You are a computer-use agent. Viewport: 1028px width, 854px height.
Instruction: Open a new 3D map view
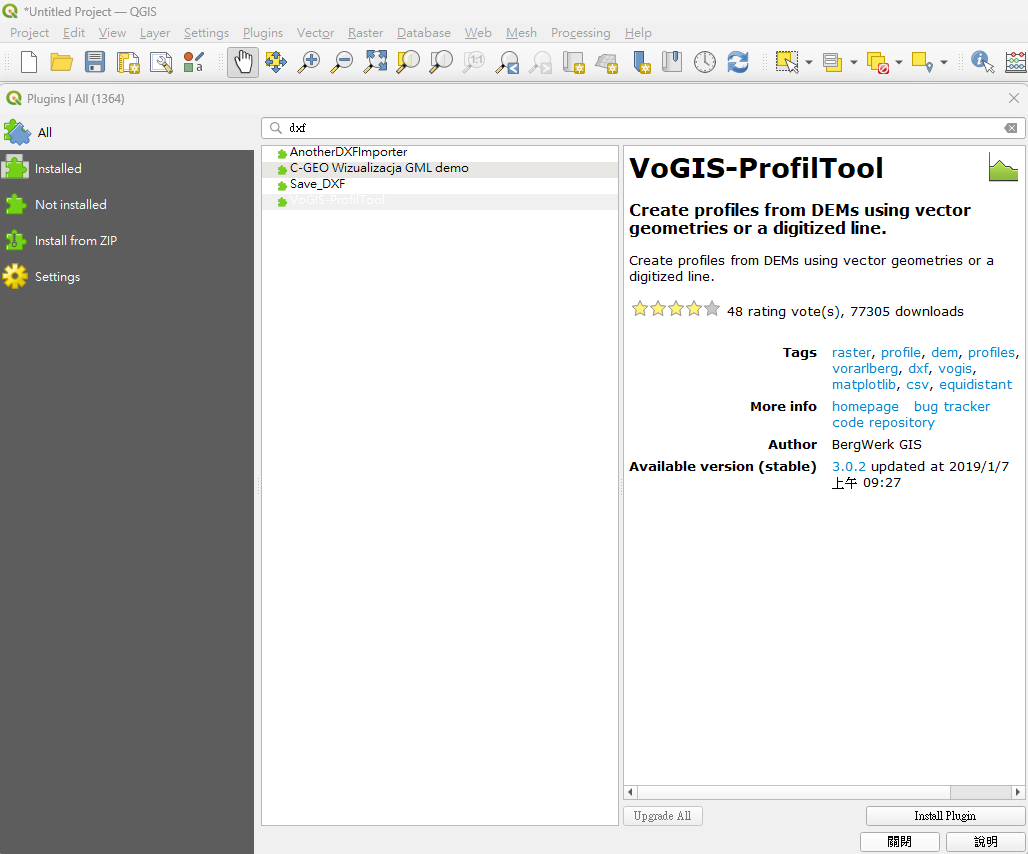(x=606, y=62)
